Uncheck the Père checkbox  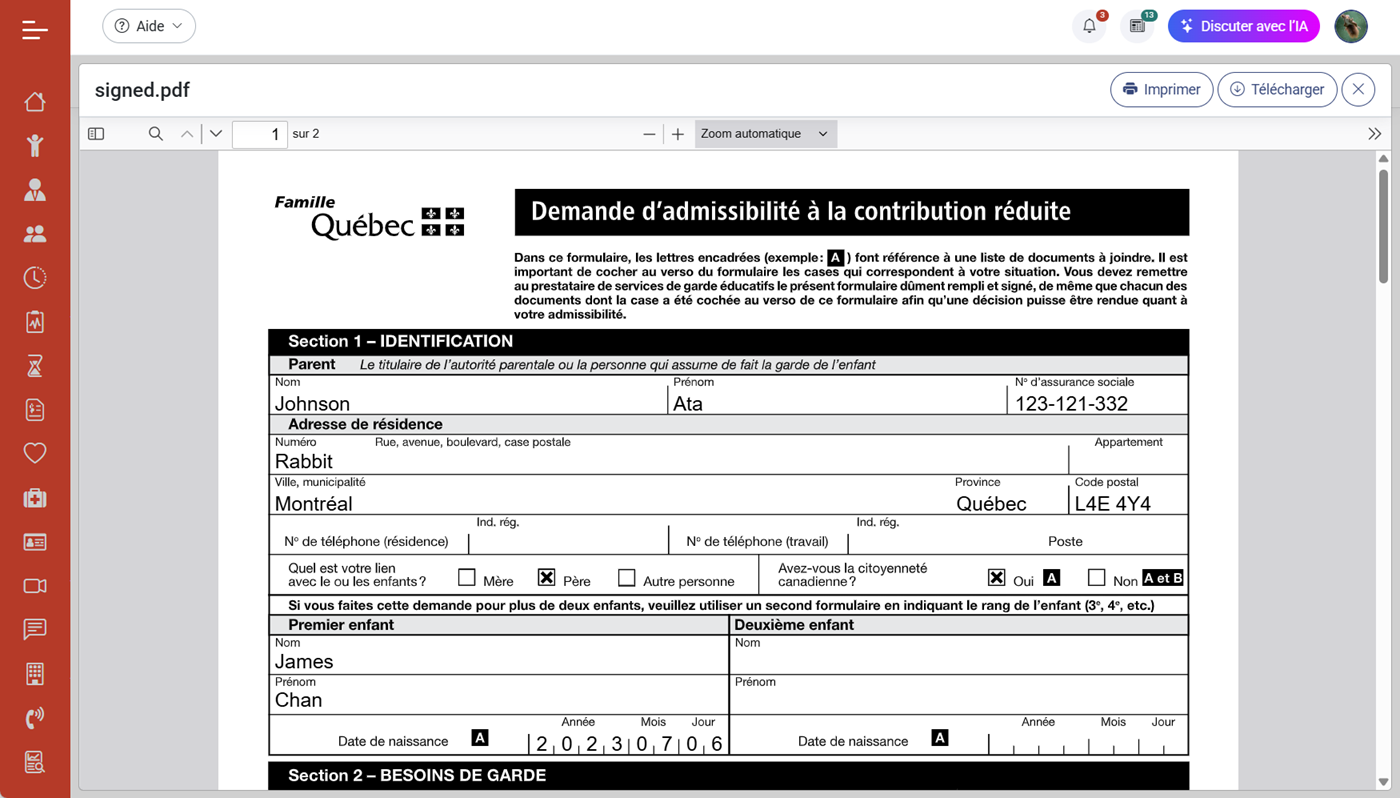tap(546, 577)
